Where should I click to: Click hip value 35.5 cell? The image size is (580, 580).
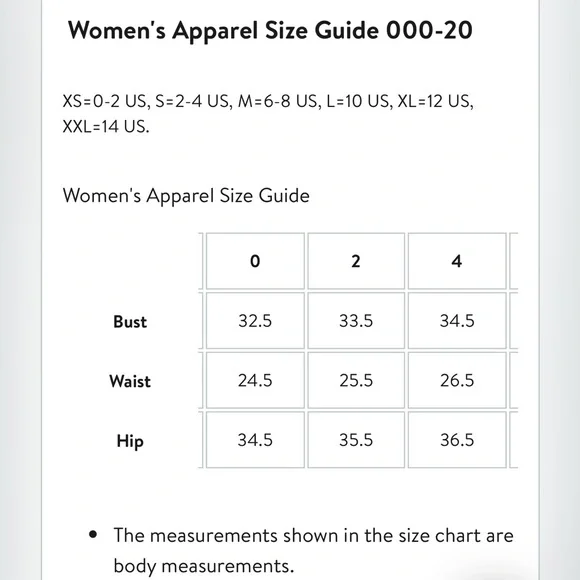pyautogui.click(x=356, y=440)
